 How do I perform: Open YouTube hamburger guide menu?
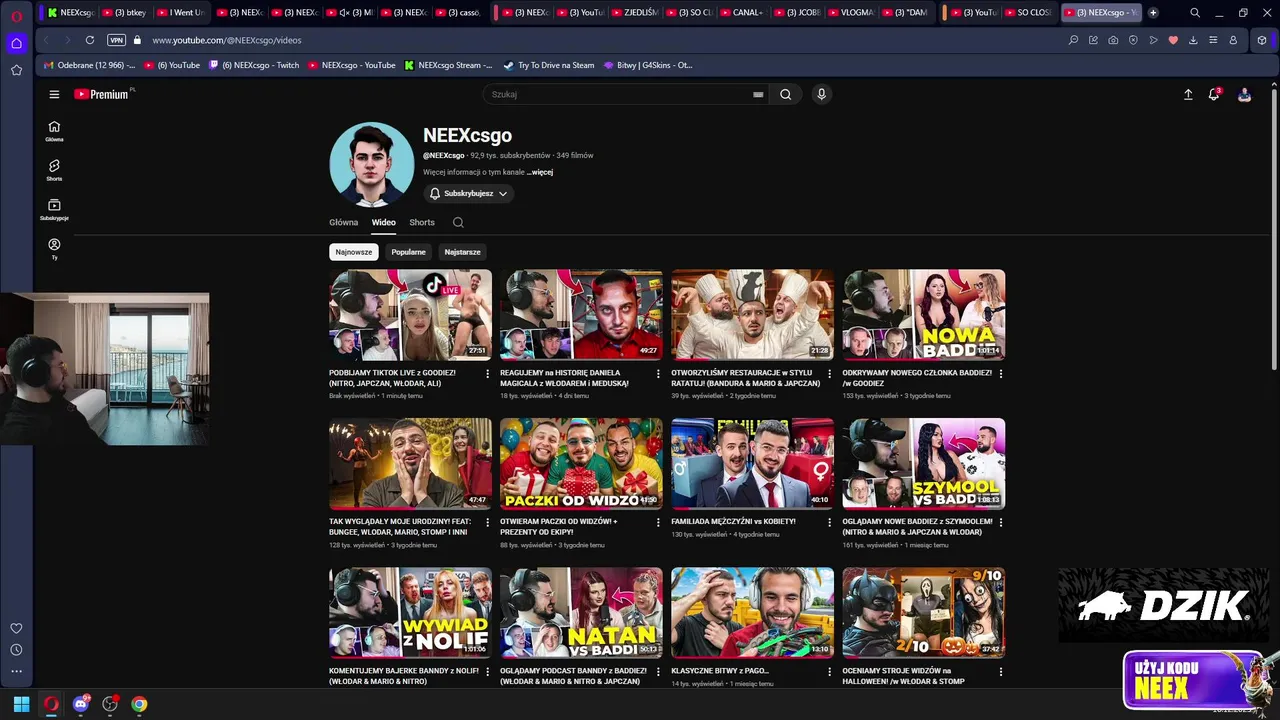[54, 94]
